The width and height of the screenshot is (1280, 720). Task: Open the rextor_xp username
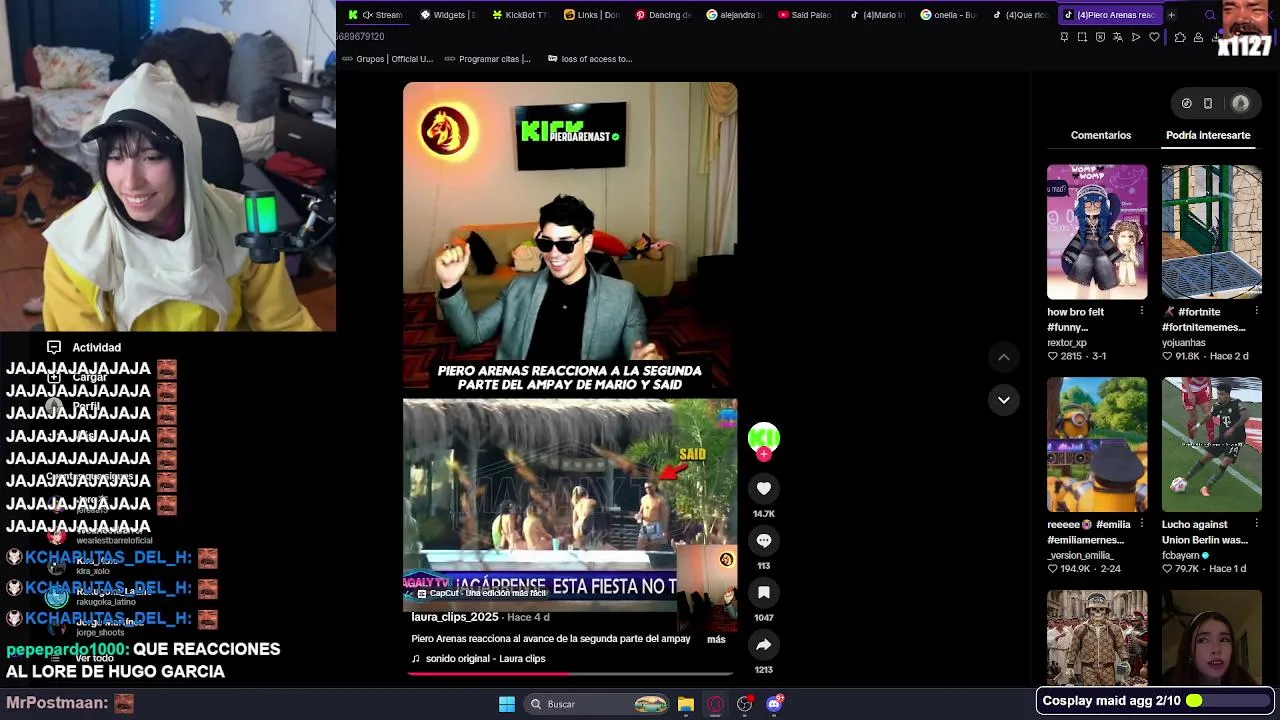[1067, 343]
